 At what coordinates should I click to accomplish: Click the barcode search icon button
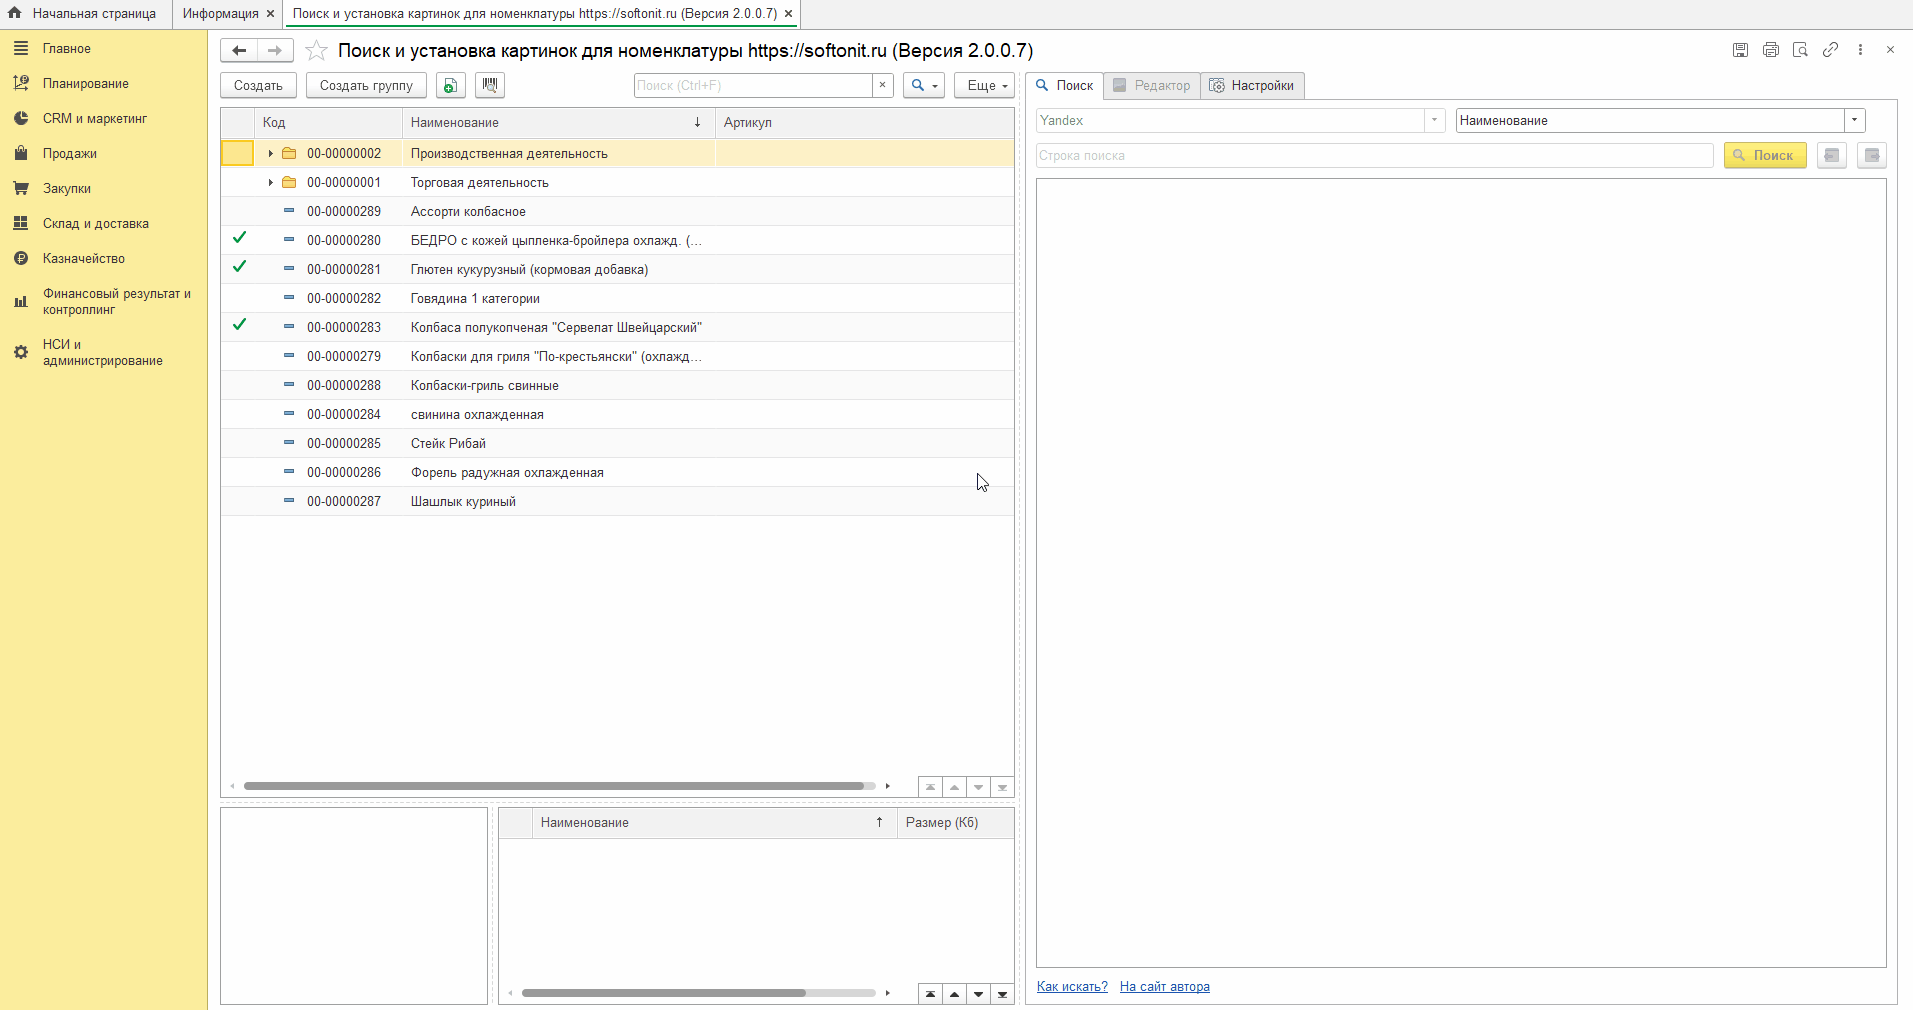click(490, 85)
